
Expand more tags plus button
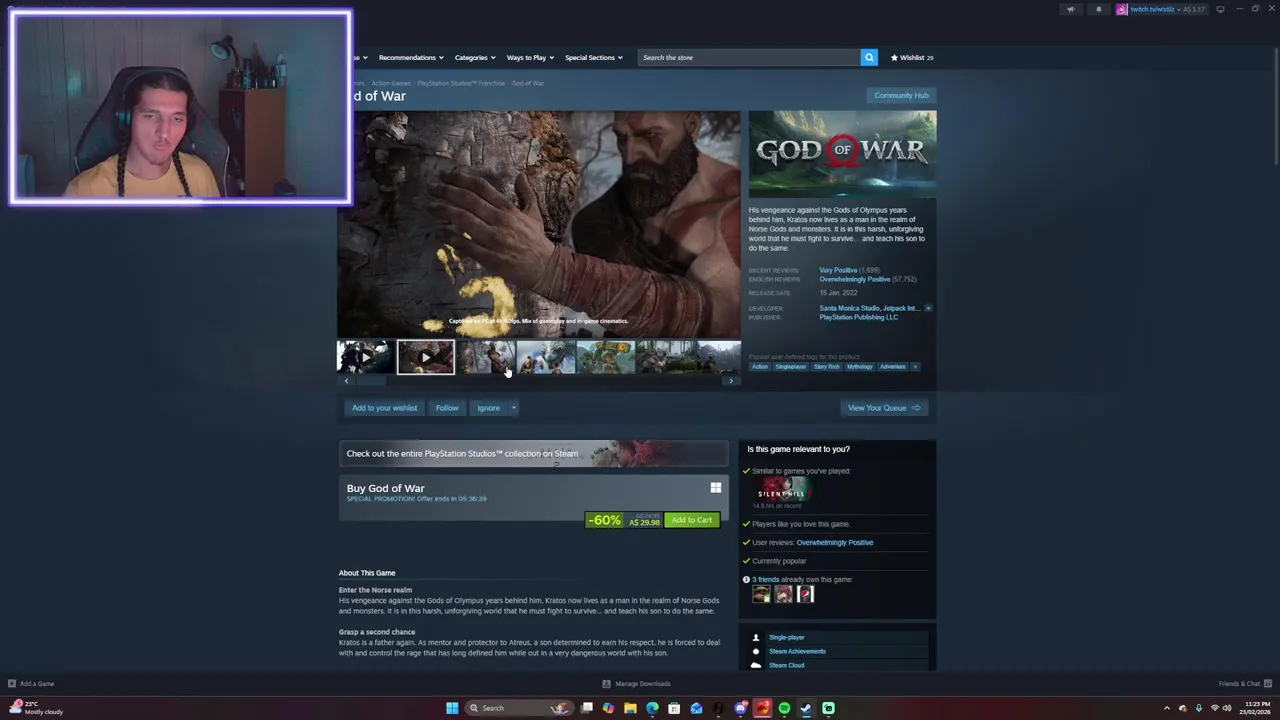pyautogui.click(x=914, y=366)
